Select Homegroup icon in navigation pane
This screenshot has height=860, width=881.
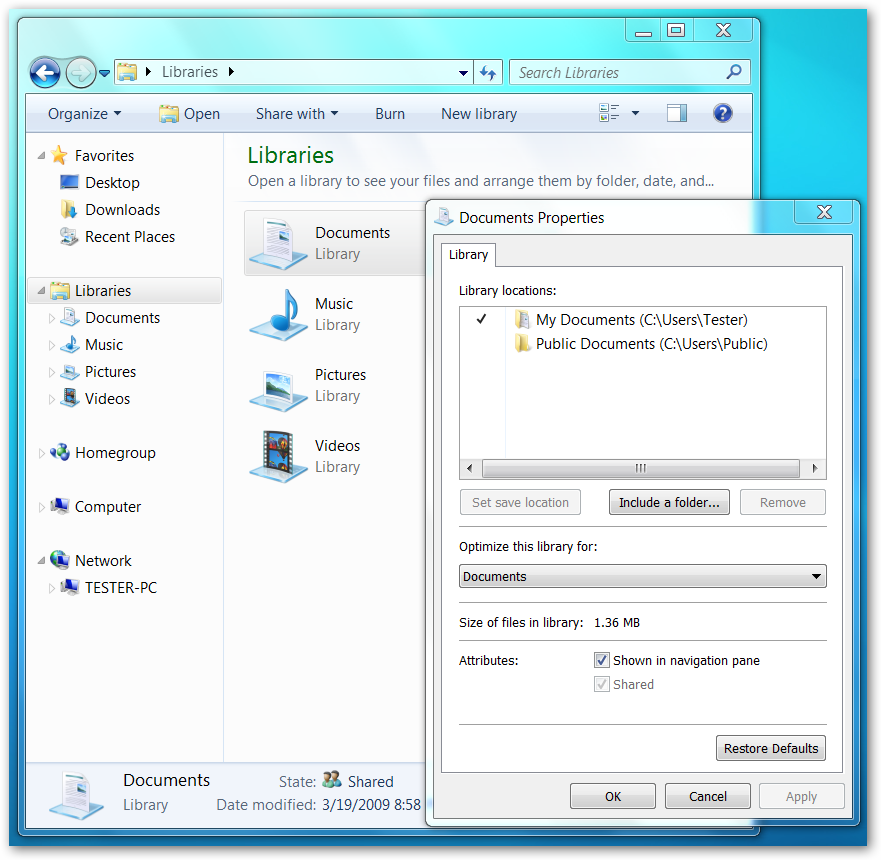pyautogui.click(x=60, y=452)
